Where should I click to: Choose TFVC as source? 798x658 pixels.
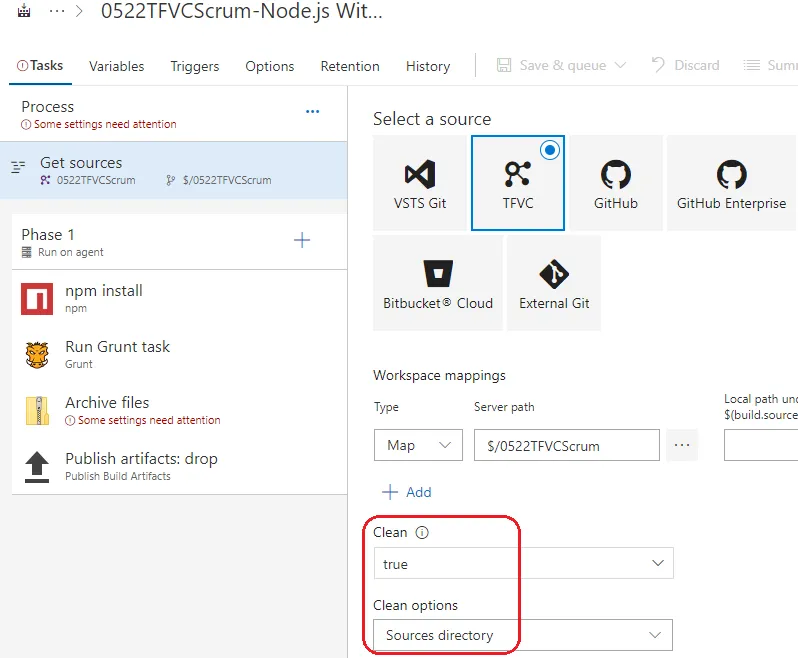[518, 183]
